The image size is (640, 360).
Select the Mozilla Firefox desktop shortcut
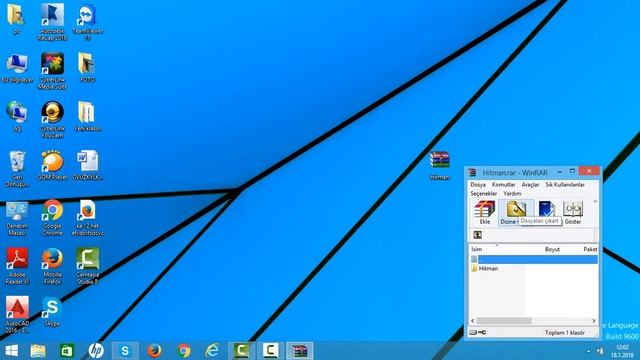(x=52, y=266)
